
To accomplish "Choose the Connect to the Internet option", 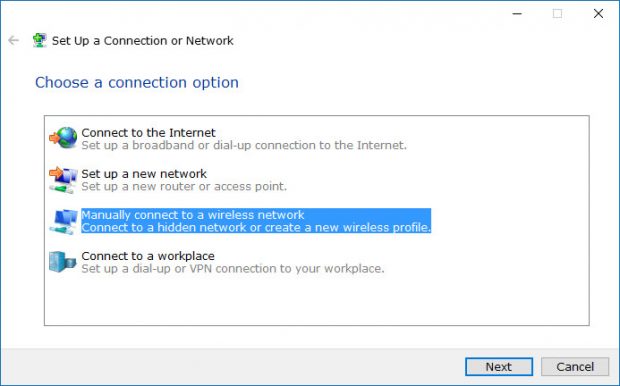I will point(148,132).
